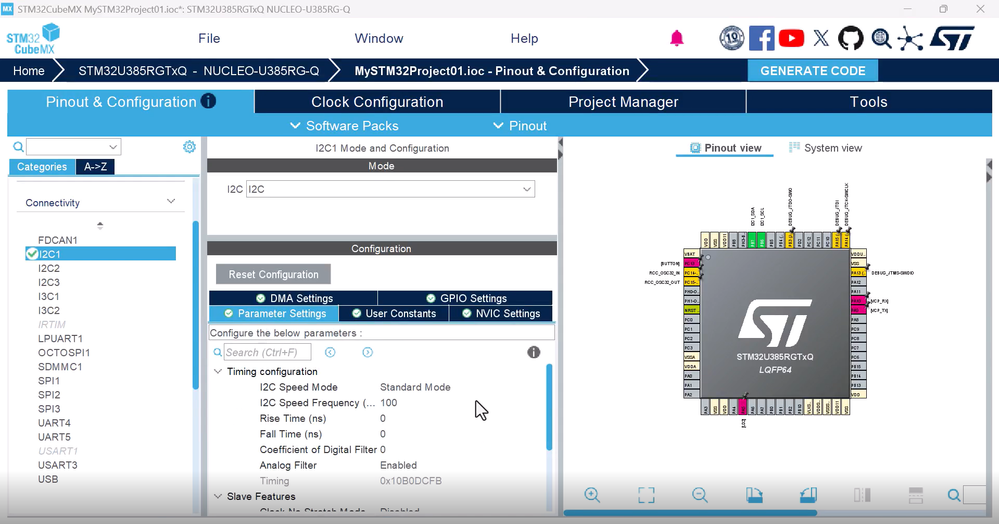
Task: Show peripherals by Categories
Action: pos(42,166)
